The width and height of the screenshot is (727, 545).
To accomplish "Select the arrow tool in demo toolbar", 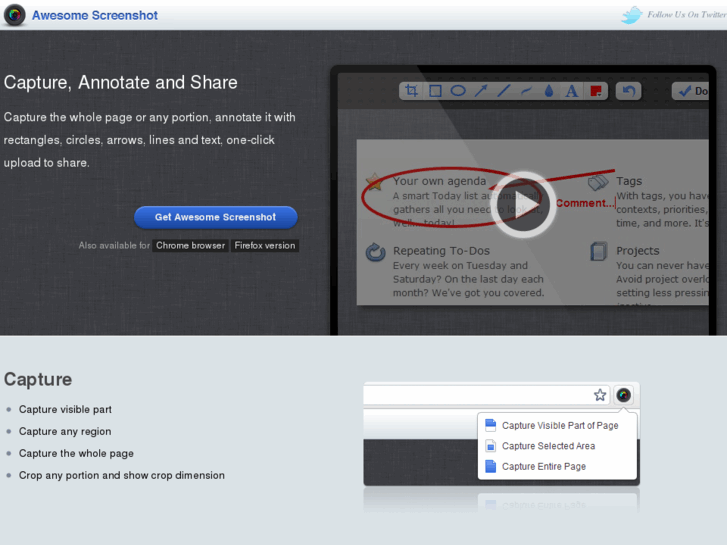I will coord(481,90).
